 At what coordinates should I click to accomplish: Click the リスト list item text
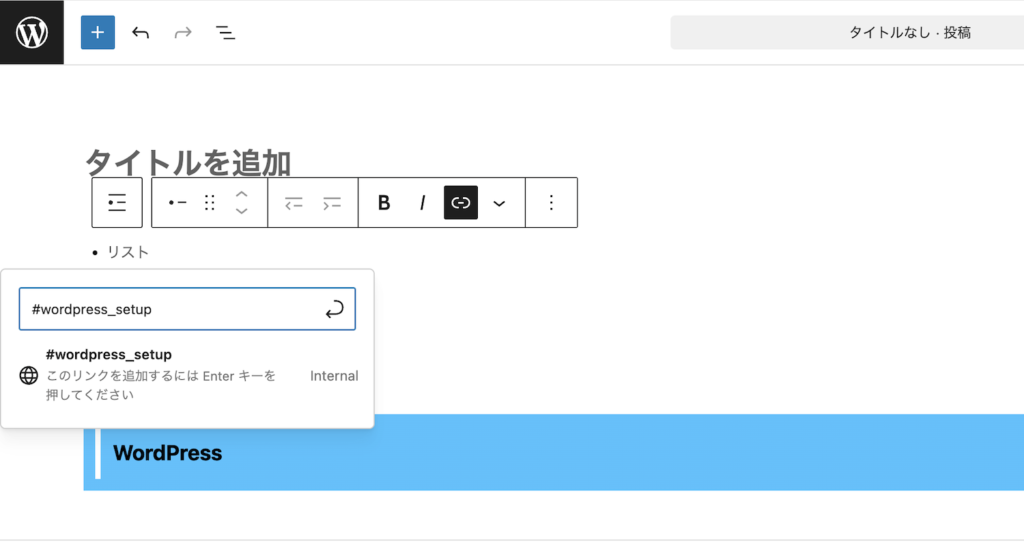click(128, 252)
